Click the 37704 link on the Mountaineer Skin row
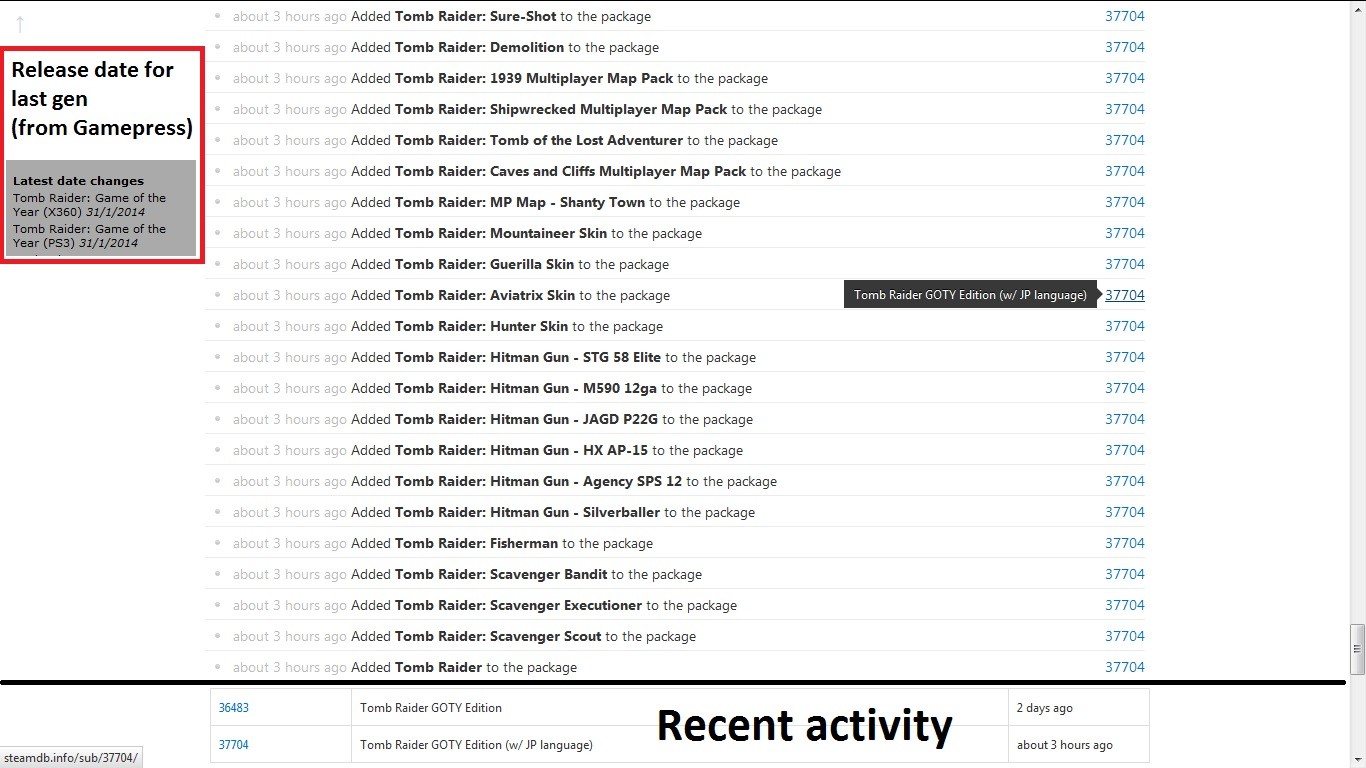Image resolution: width=1366 pixels, height=768 pixels. click(x=1124, y=233)
